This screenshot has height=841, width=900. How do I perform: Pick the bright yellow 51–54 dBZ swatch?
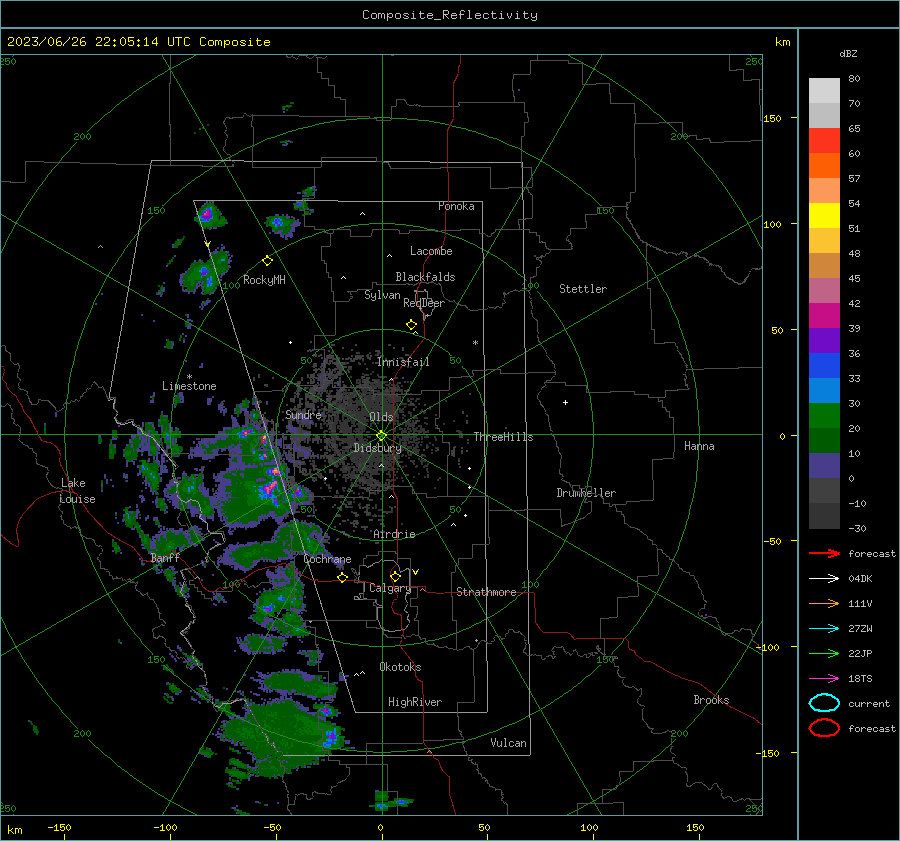[824, 215]
